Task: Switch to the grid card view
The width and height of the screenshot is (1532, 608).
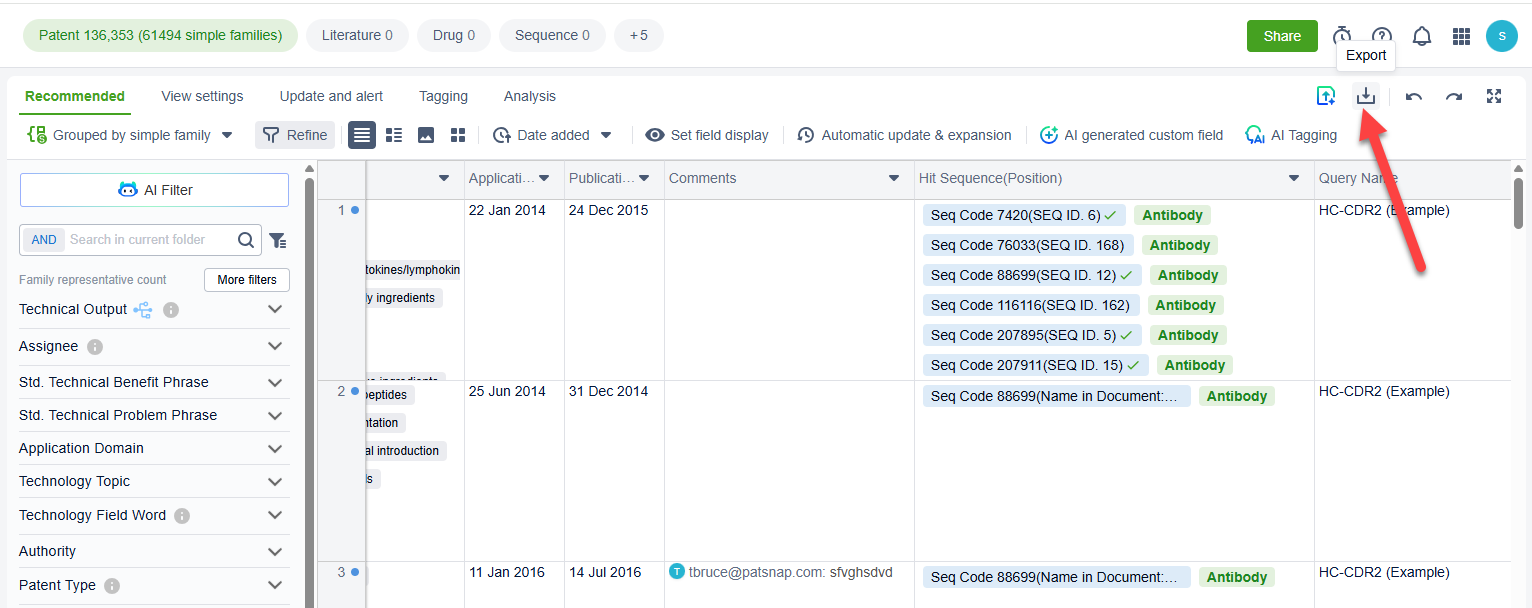Action: pos(458,135)
